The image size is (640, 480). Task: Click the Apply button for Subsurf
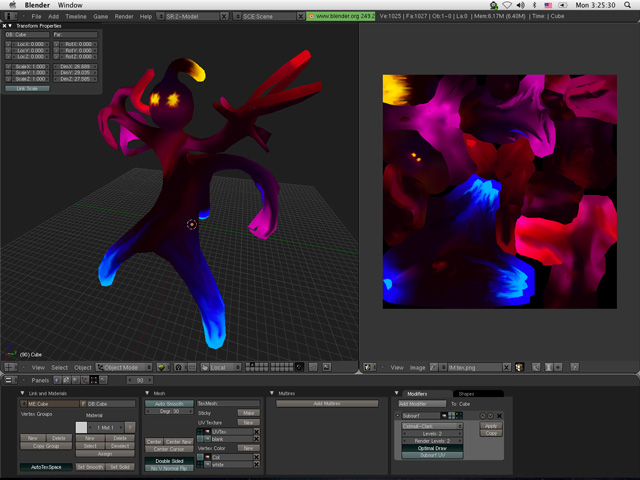tap(490, 426)
